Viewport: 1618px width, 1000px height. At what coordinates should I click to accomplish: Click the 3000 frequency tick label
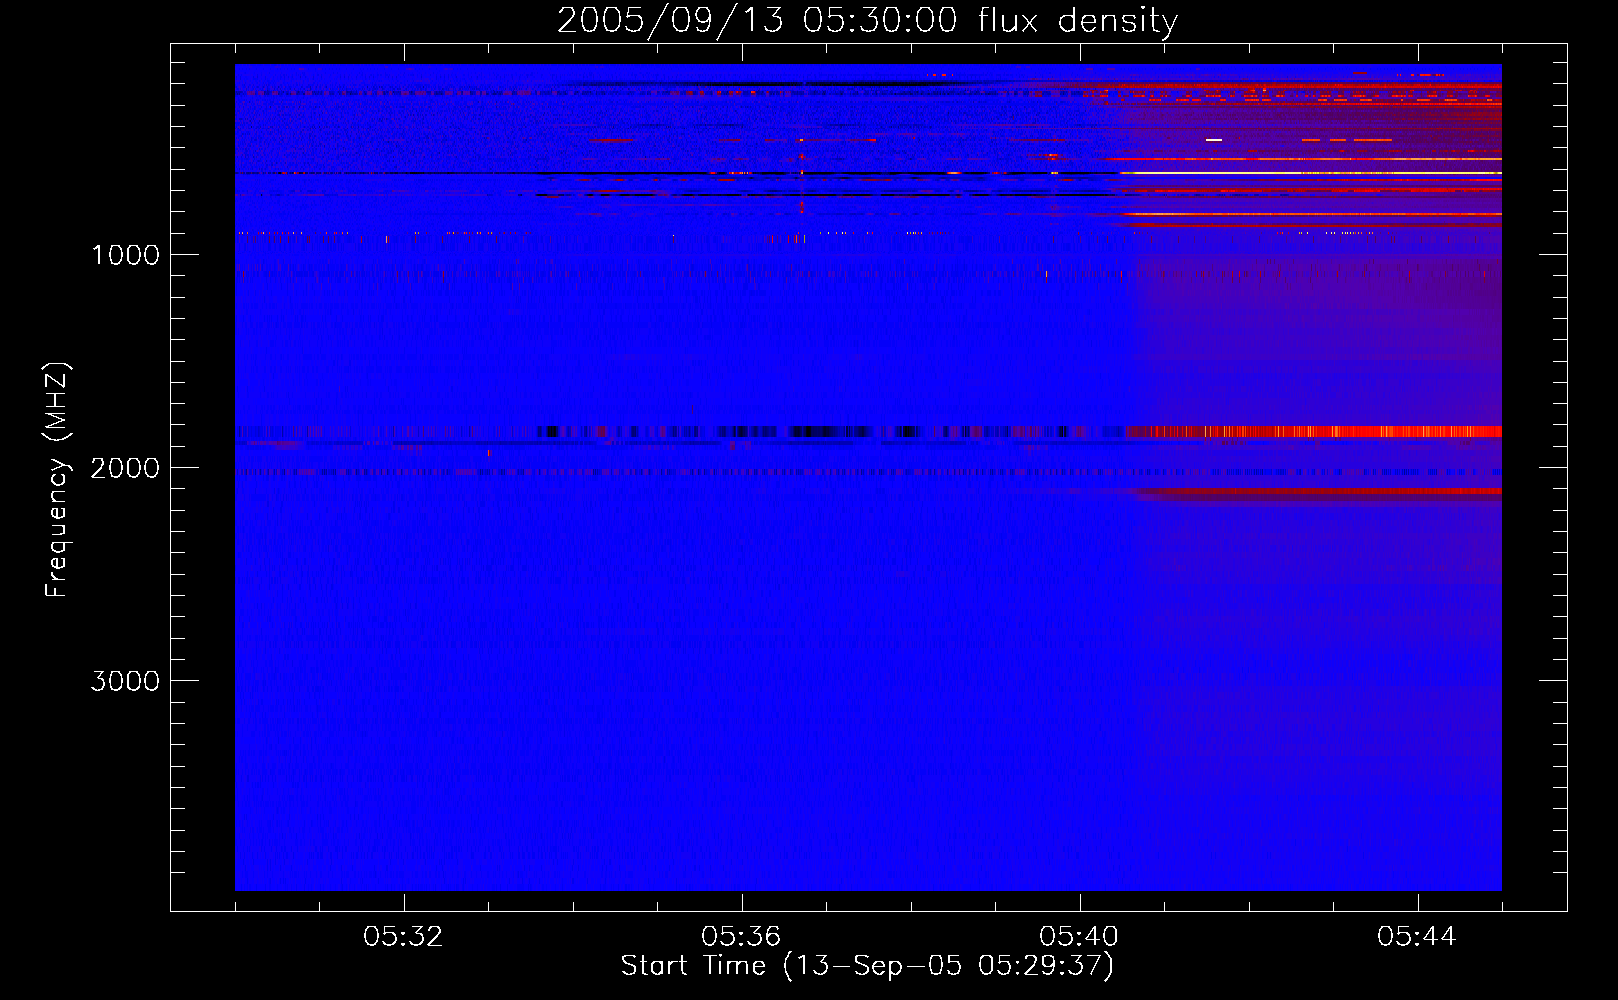coord(125,681)
